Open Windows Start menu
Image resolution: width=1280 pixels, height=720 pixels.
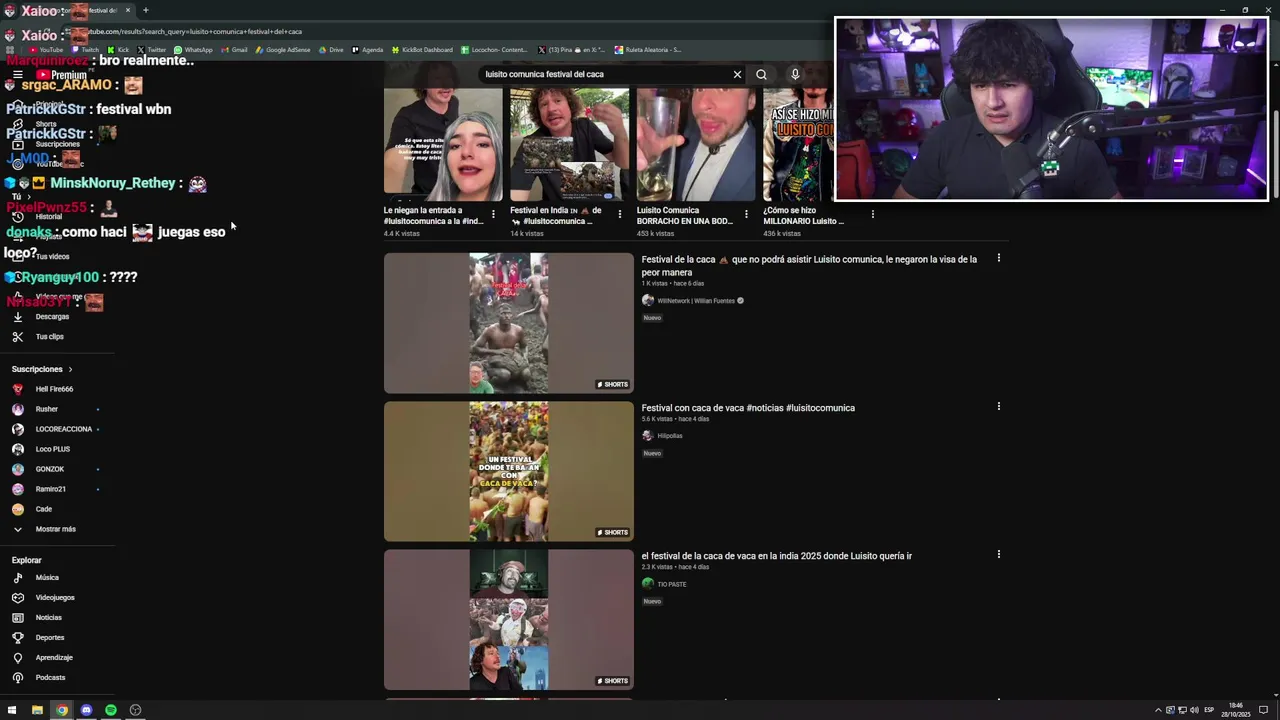pyautogui.click(x=12, y=710)
